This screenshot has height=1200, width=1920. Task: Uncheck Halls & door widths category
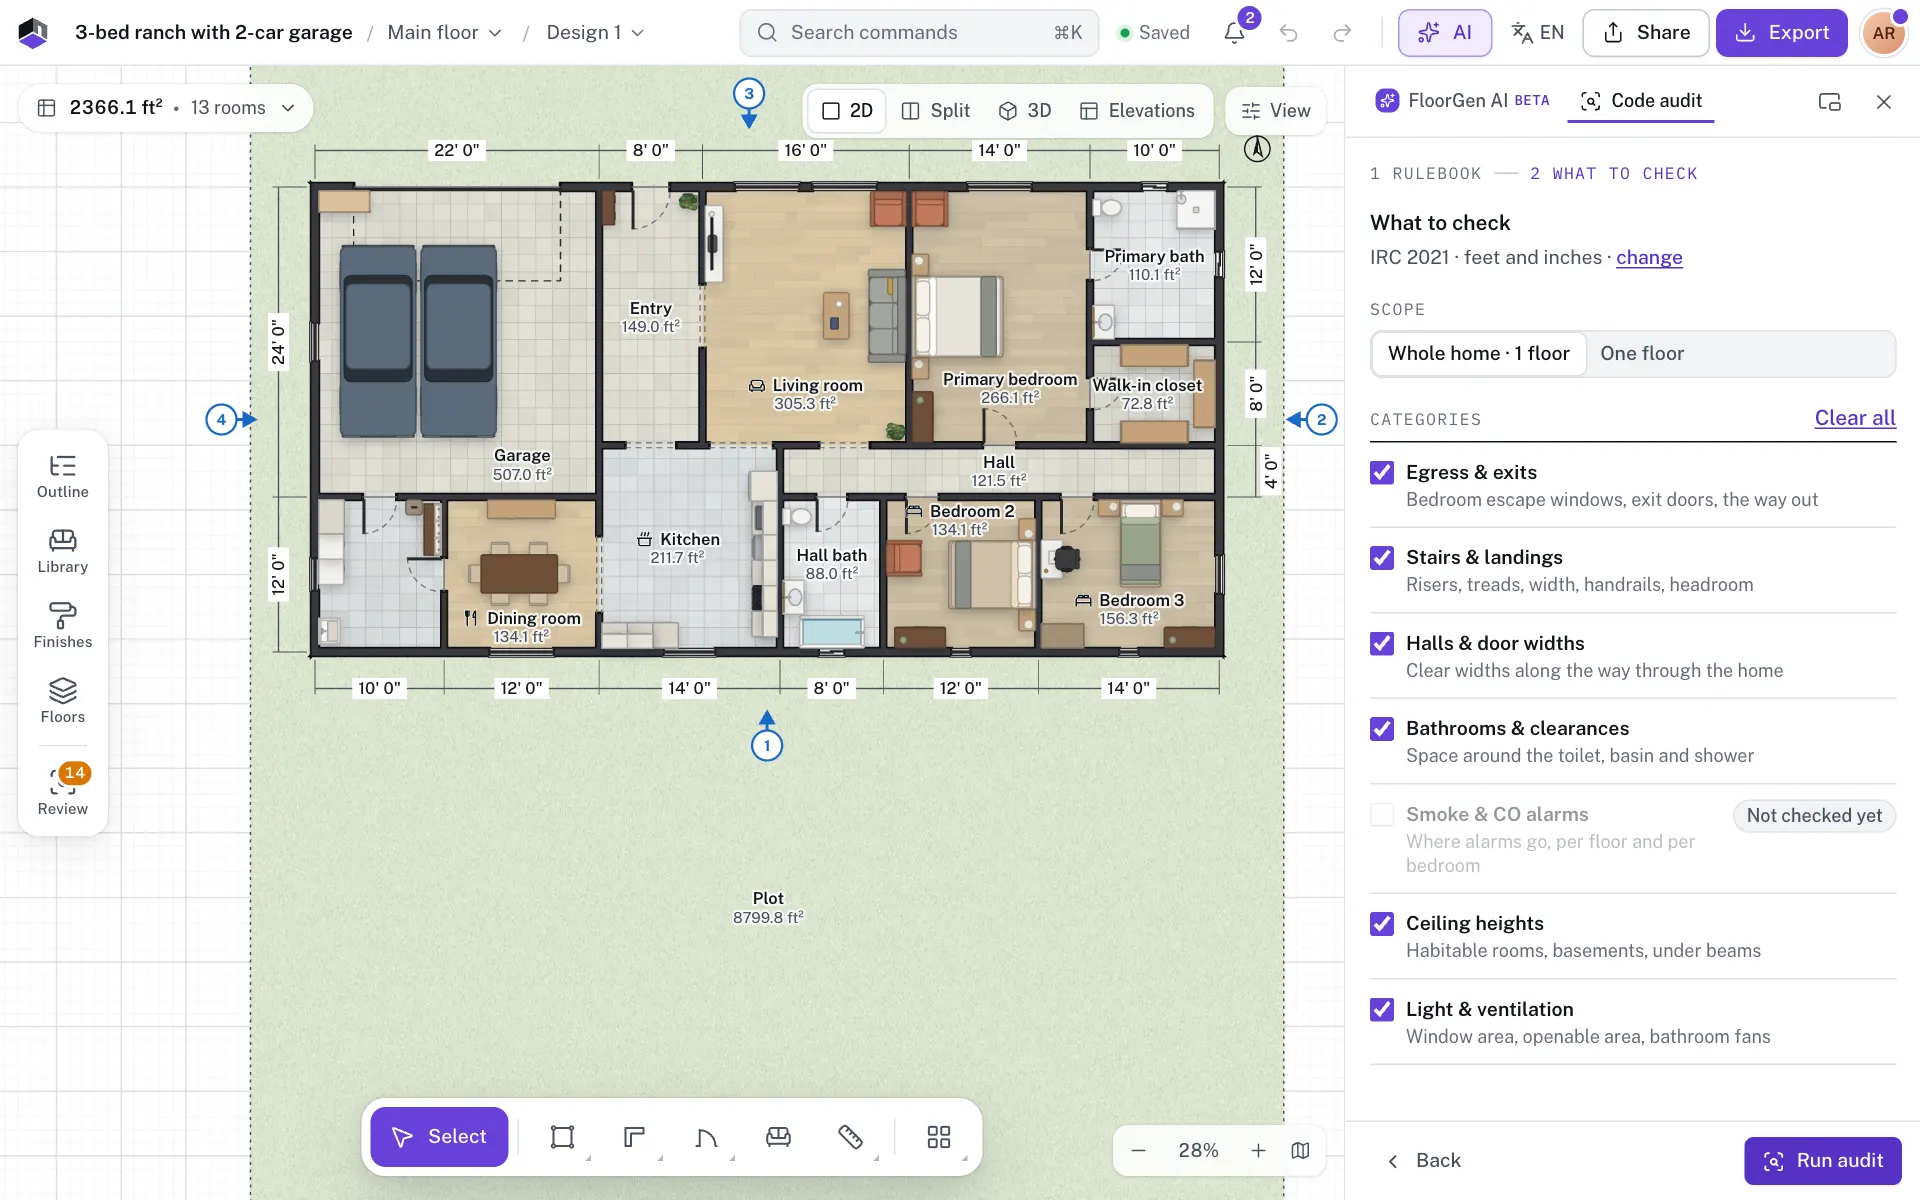coord(1382,643)
